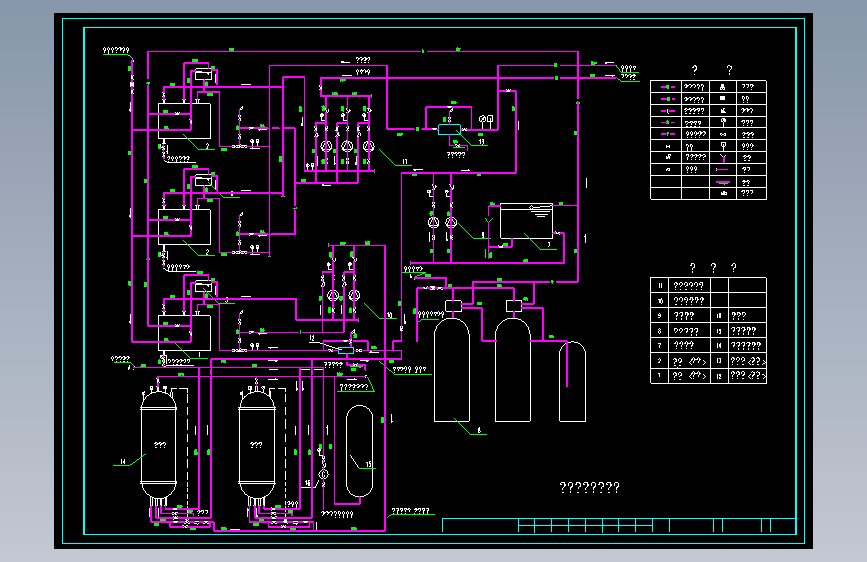Viewport: 867px width, 562px height.
Task: Click callout number 6 below tall tank
Action: click(479, 430)
